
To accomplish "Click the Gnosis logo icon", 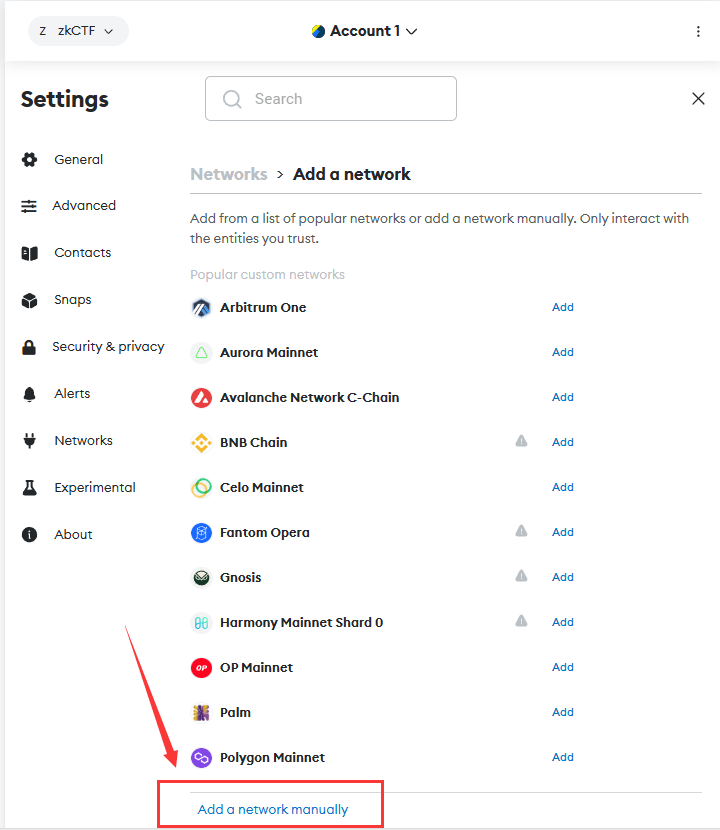I will coord(201,578).
